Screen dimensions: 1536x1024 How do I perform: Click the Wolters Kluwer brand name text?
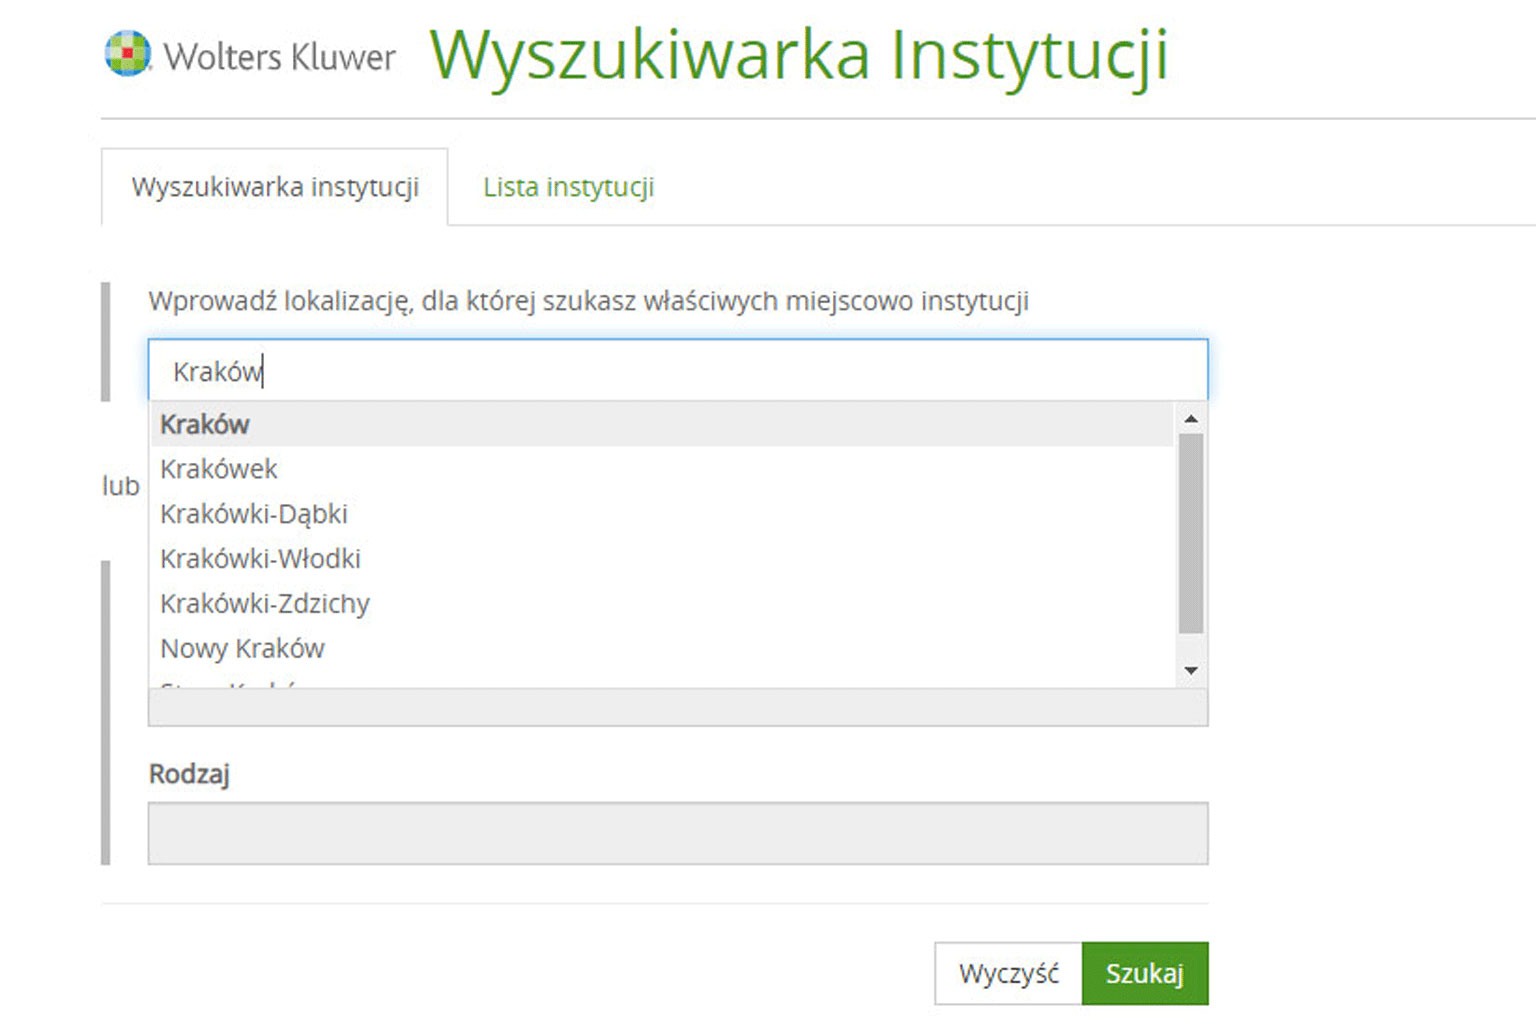(x=279, y=57)
